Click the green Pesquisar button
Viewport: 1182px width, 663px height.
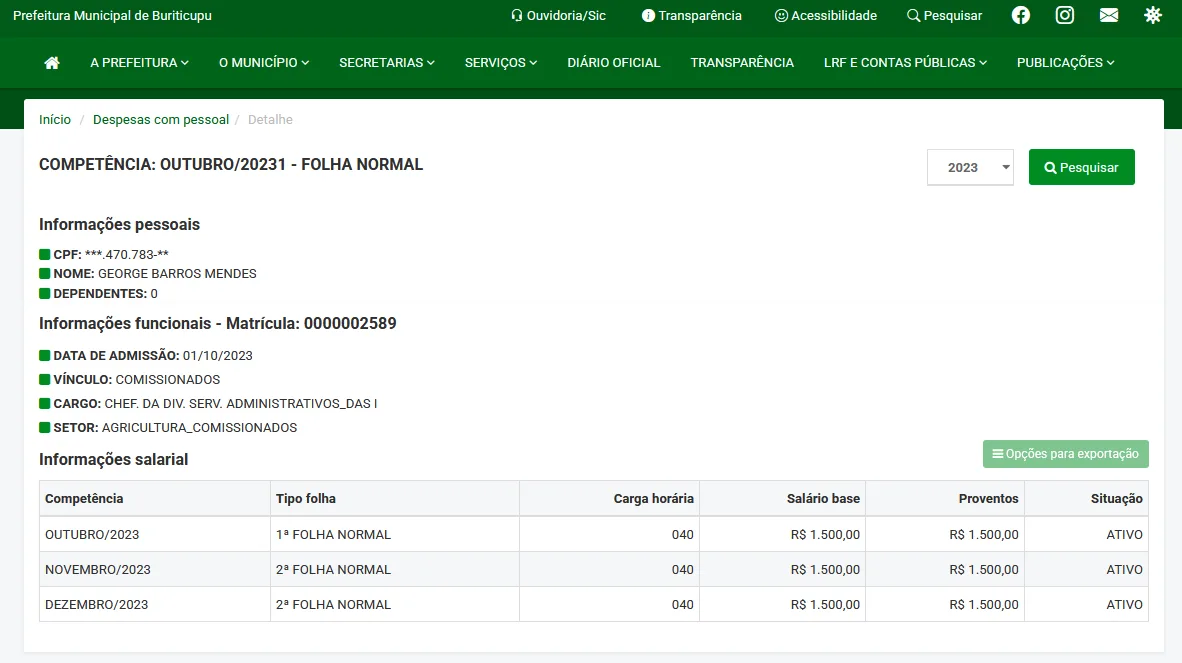pos(1081,167)
